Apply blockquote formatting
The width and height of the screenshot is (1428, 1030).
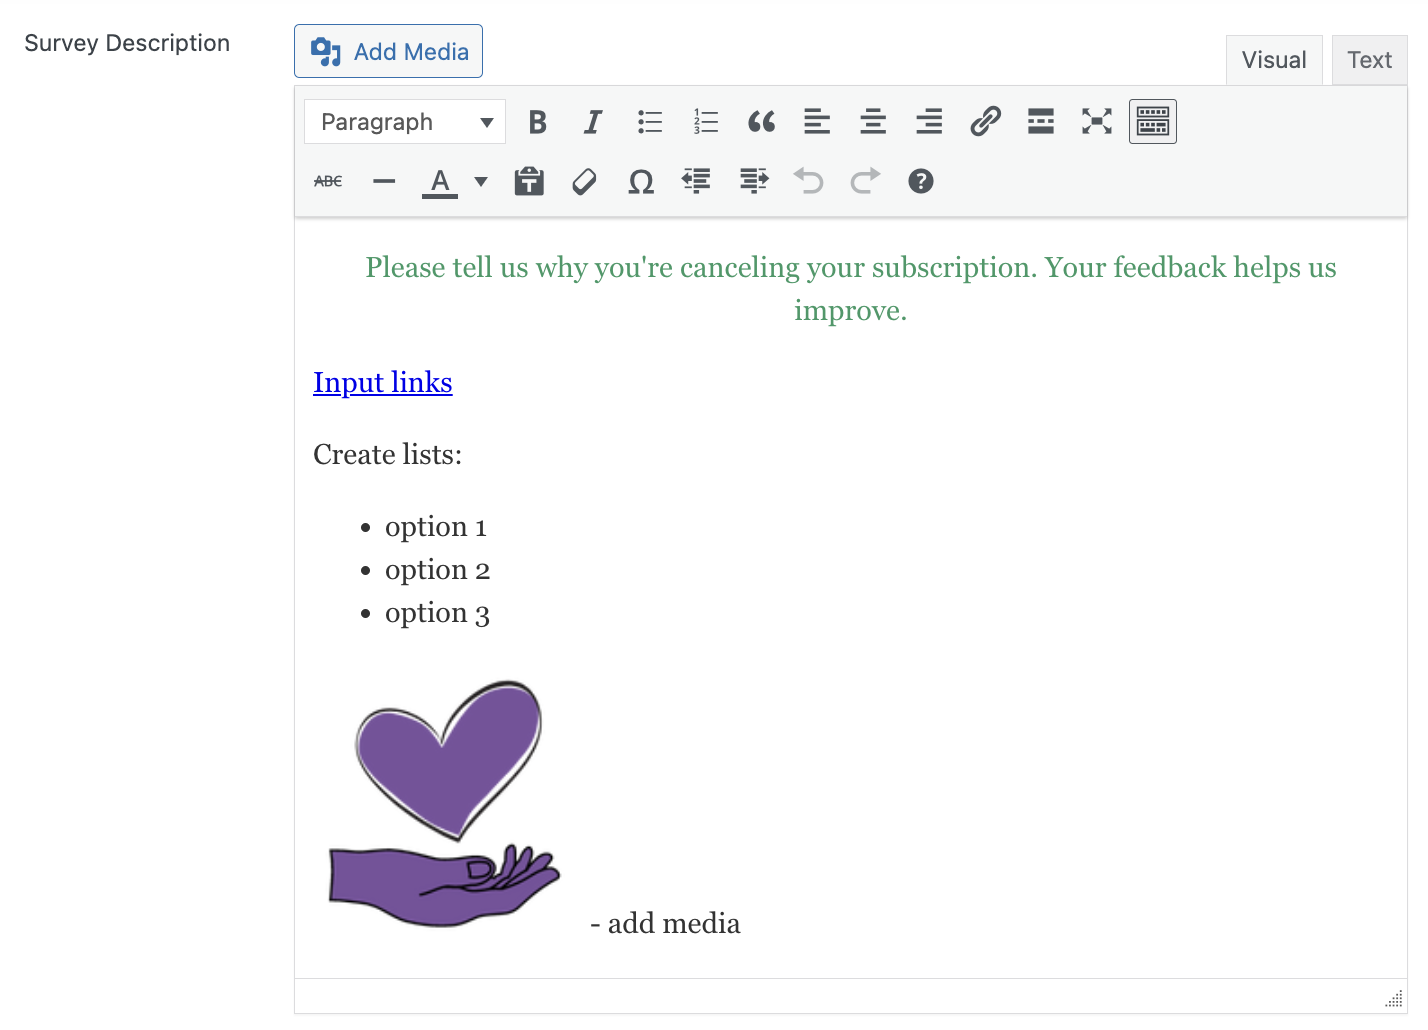(x=761, y=122)
